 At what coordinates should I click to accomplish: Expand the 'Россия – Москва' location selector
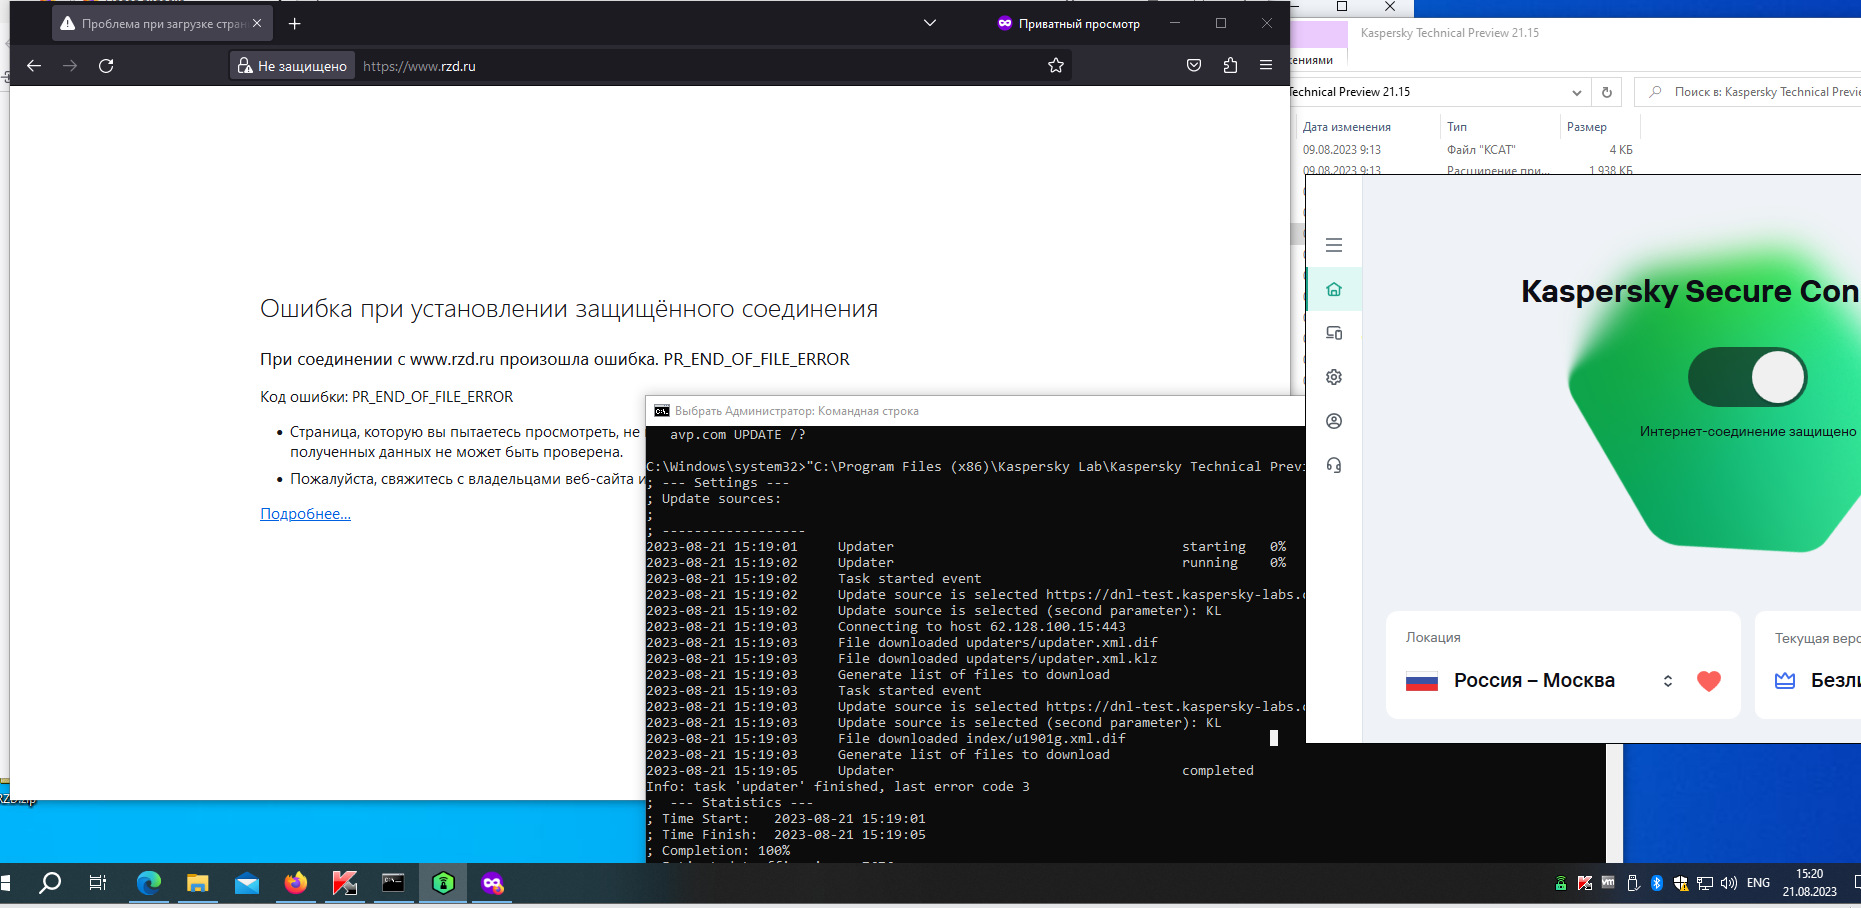point(1668,681)
